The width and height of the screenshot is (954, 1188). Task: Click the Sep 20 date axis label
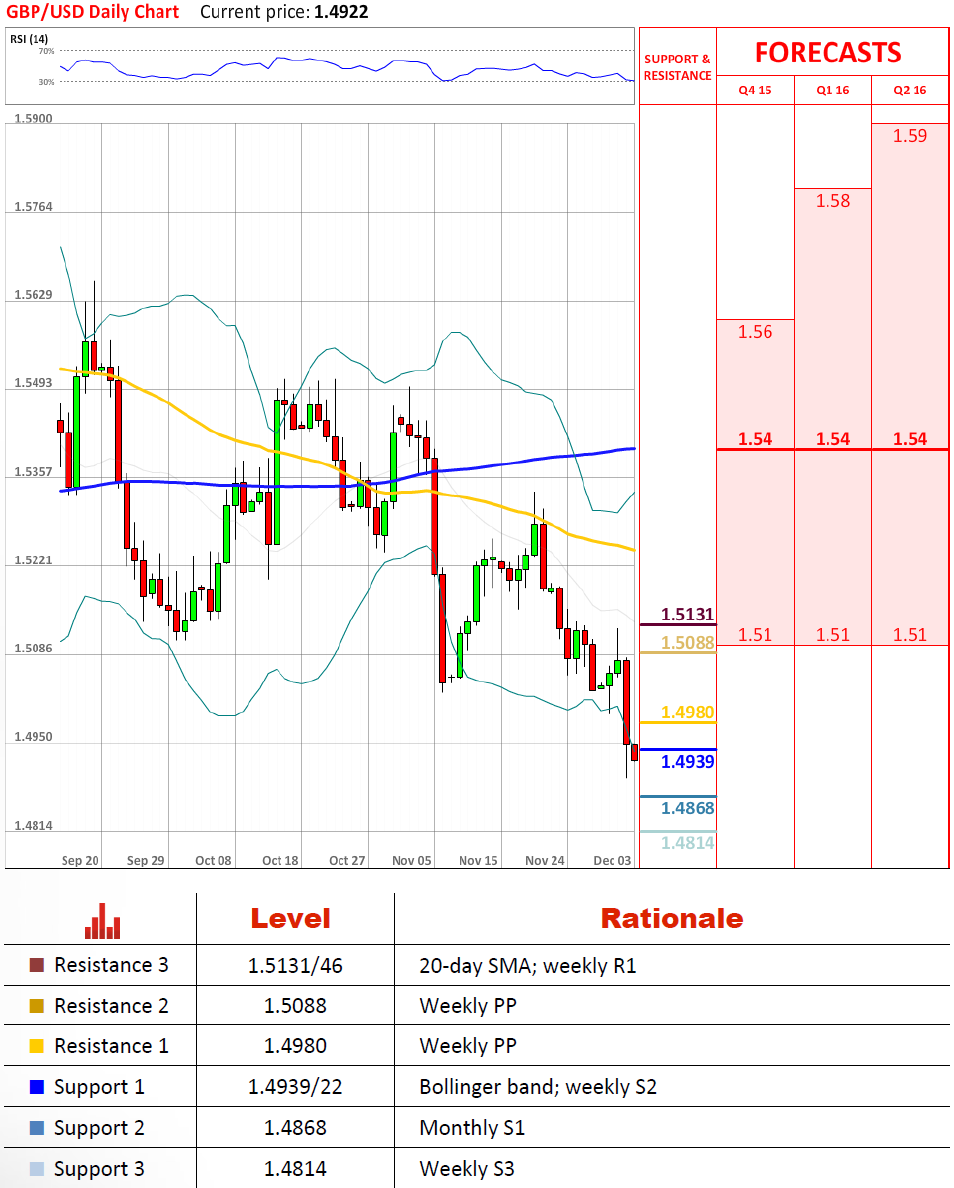[80, 861]
